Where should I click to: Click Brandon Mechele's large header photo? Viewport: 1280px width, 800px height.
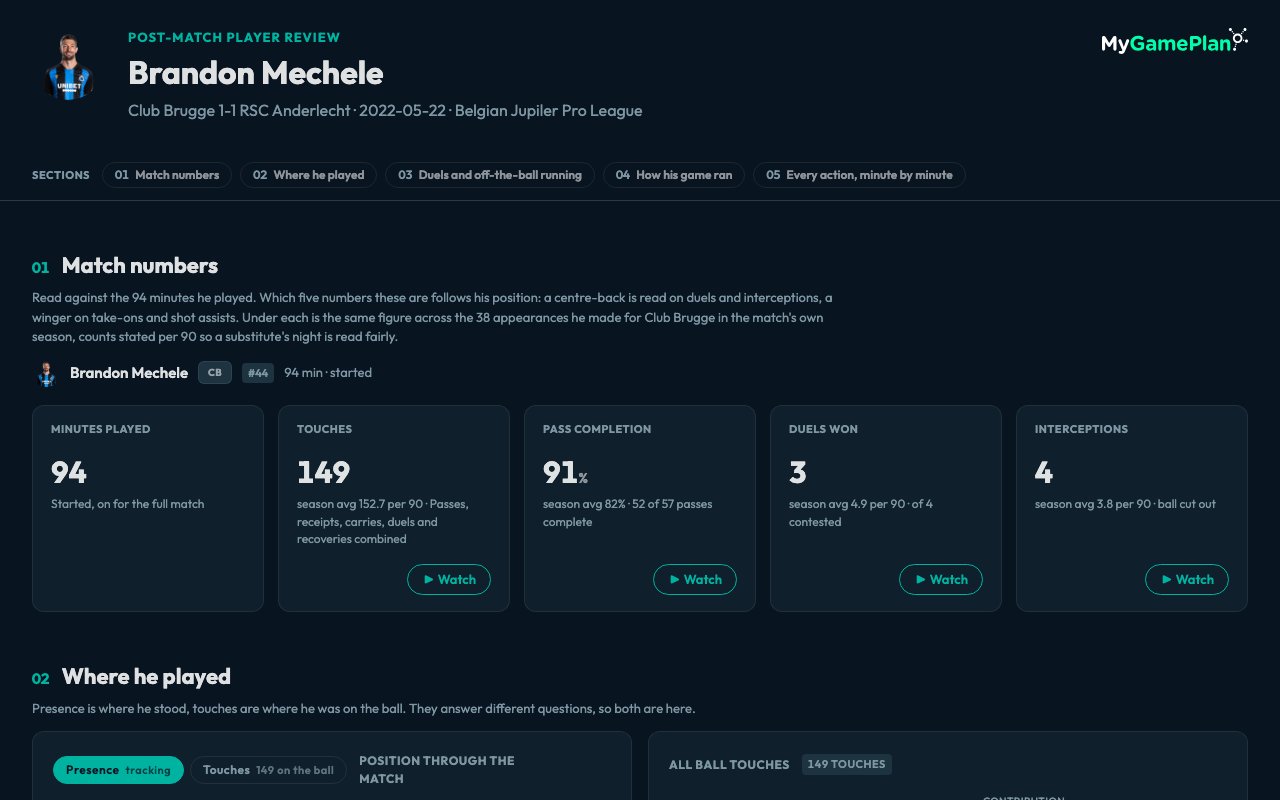pyautogui.click(x=68, y=68)
